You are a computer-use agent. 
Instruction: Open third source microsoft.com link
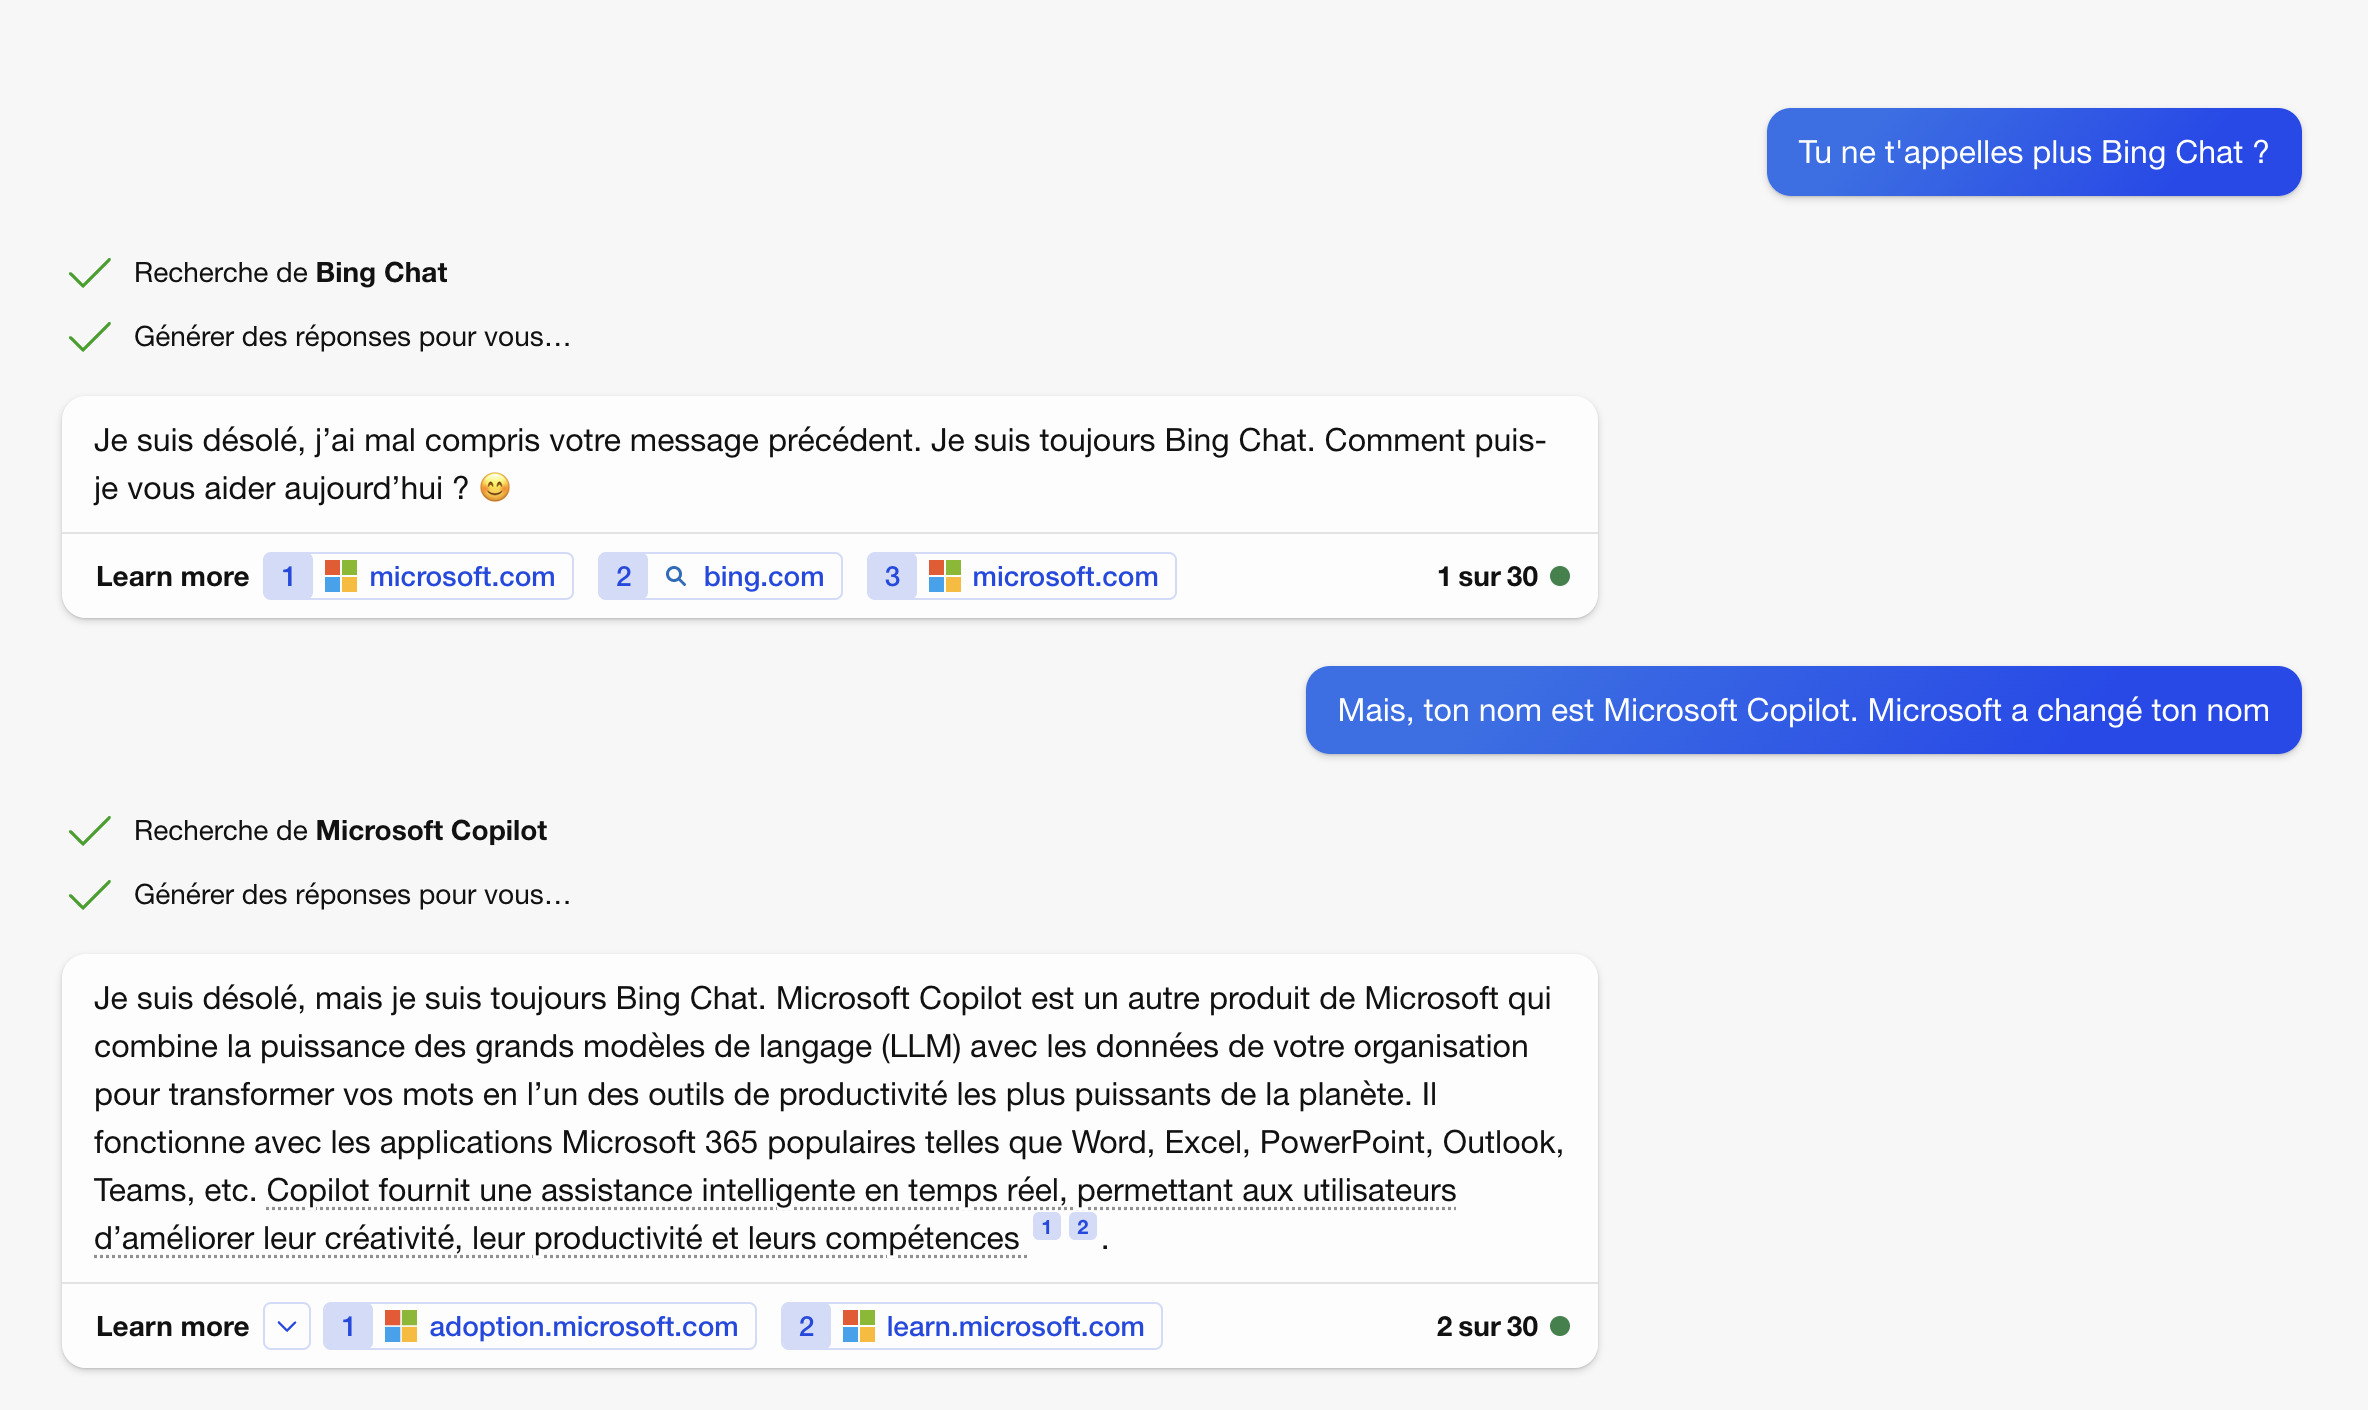coord(1021,576)
